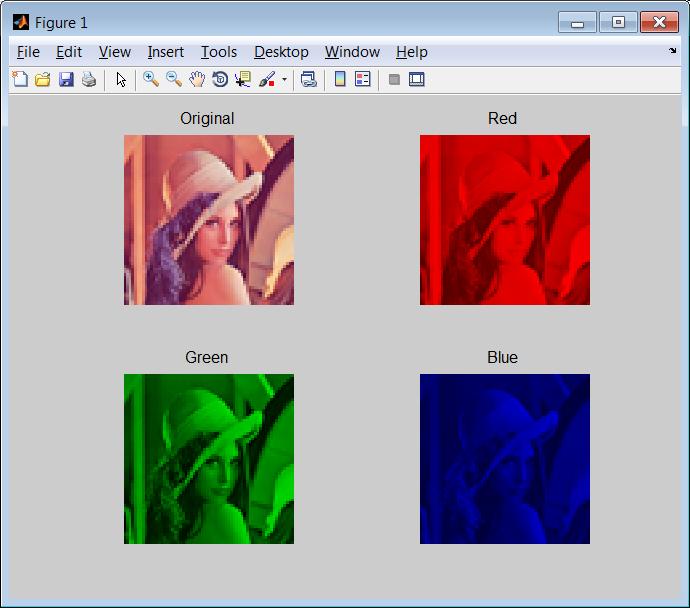Click the Open File folder icon
The height and width of the screenshot is (608, 690).
43,80
